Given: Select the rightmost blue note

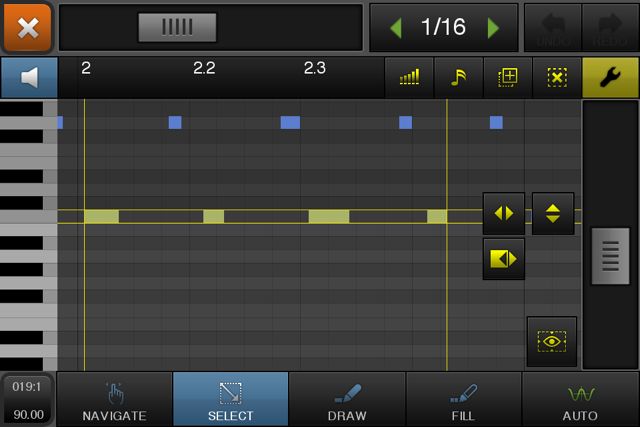Looking at the screenshot, I should point(496,122).
